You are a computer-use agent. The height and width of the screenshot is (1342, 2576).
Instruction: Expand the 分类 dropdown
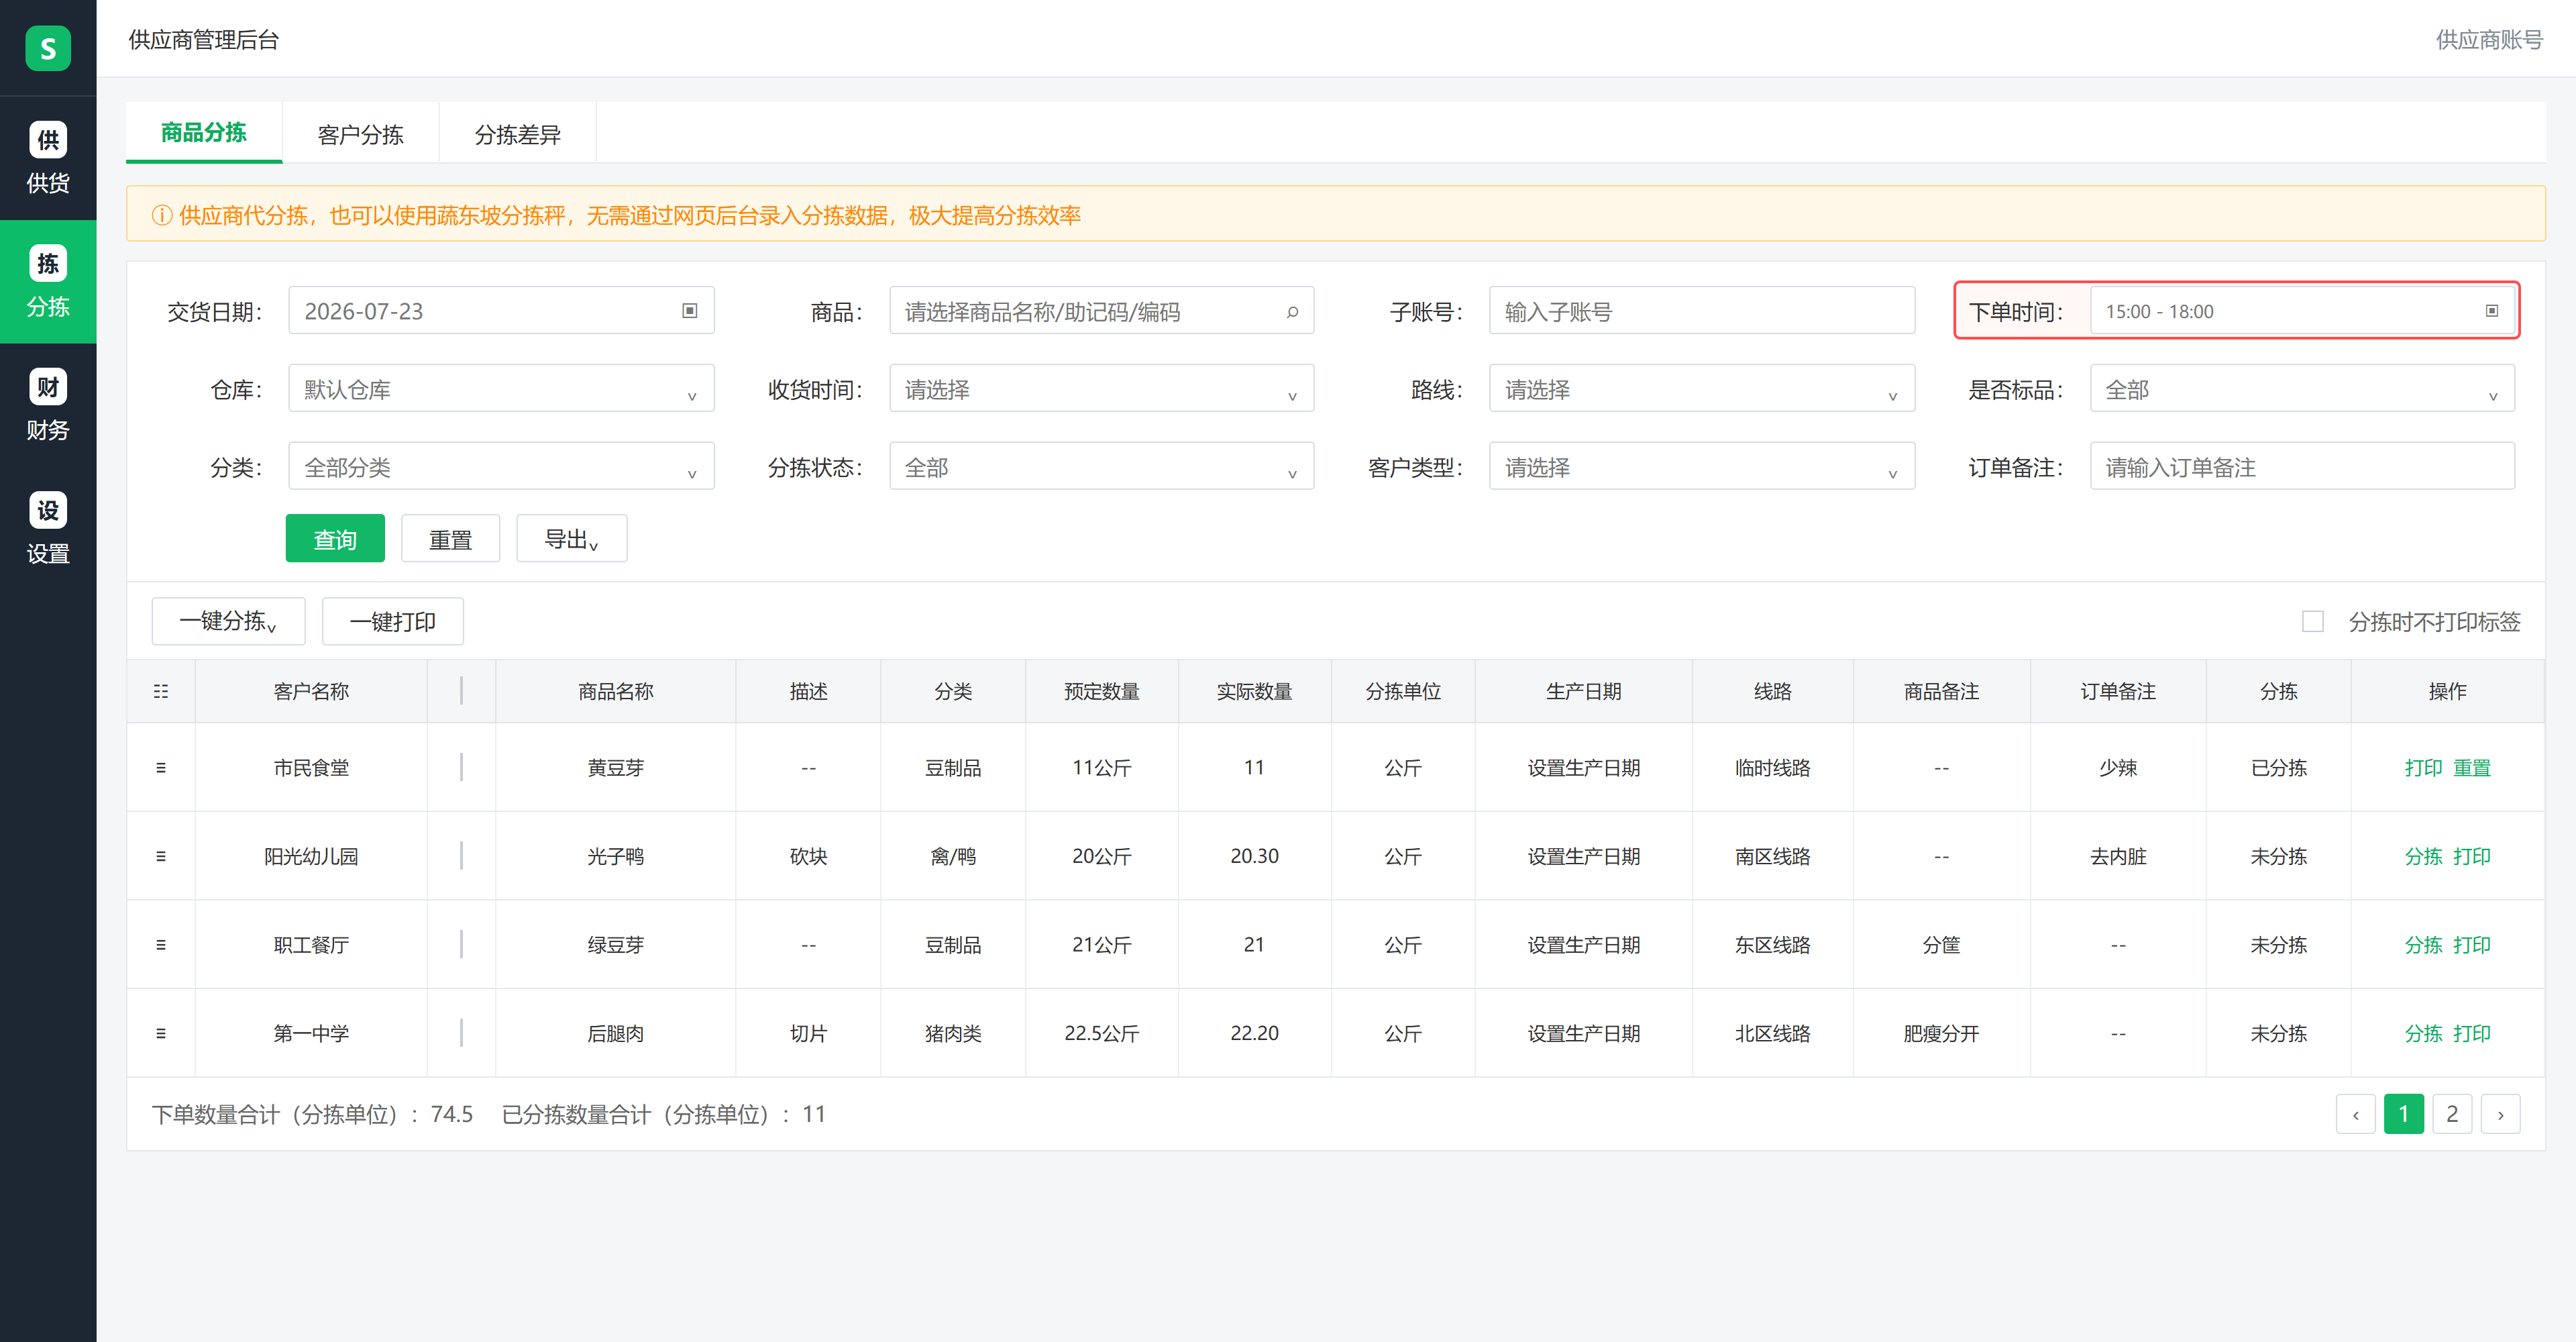point(501,467)
